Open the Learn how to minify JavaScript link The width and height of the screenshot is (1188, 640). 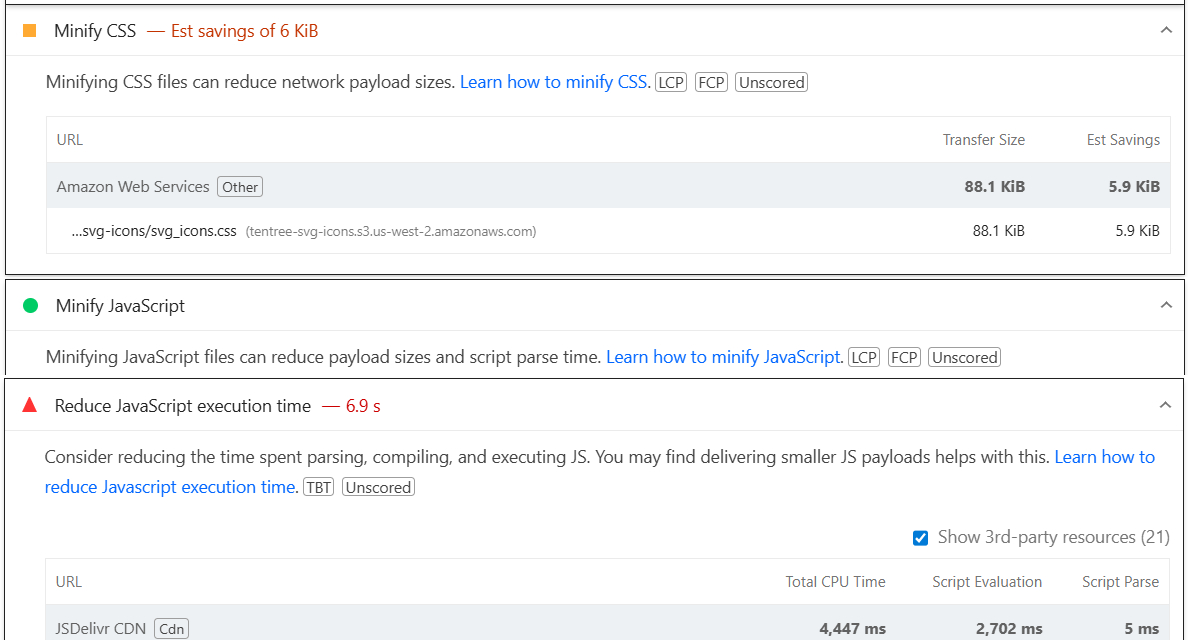pos(723,356)
